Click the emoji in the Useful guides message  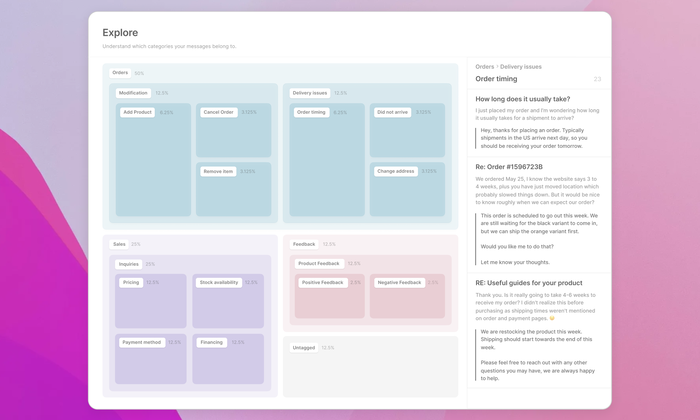click(552, 318)
